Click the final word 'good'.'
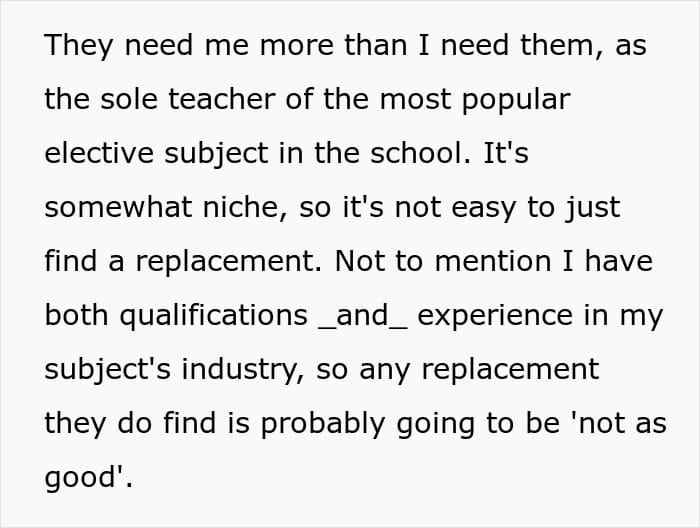 (88, 478)
